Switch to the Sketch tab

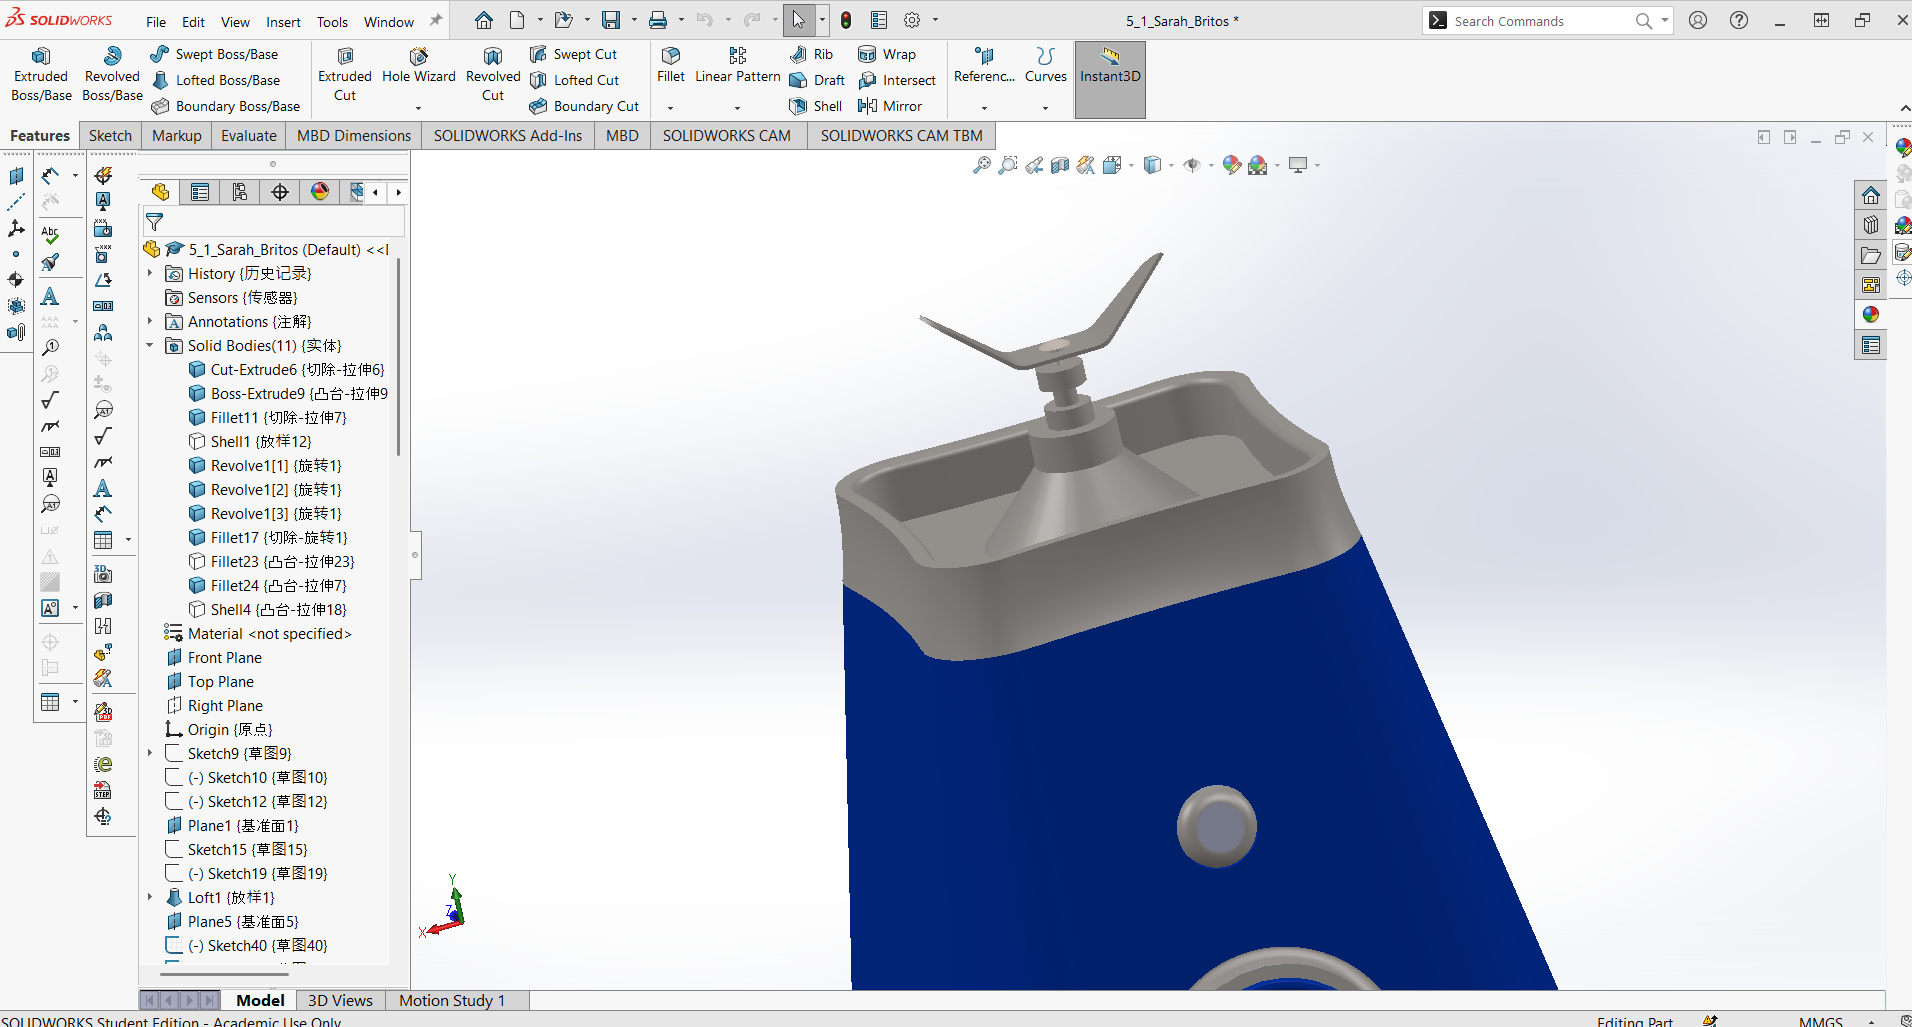(x=110, y=136)
